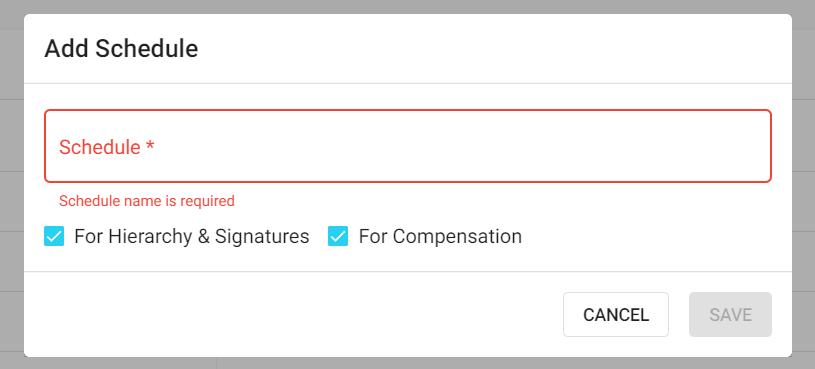Focus the red-outlined Schedule input field
This screenshot has width=815, height=369.
tap(408, 146)
